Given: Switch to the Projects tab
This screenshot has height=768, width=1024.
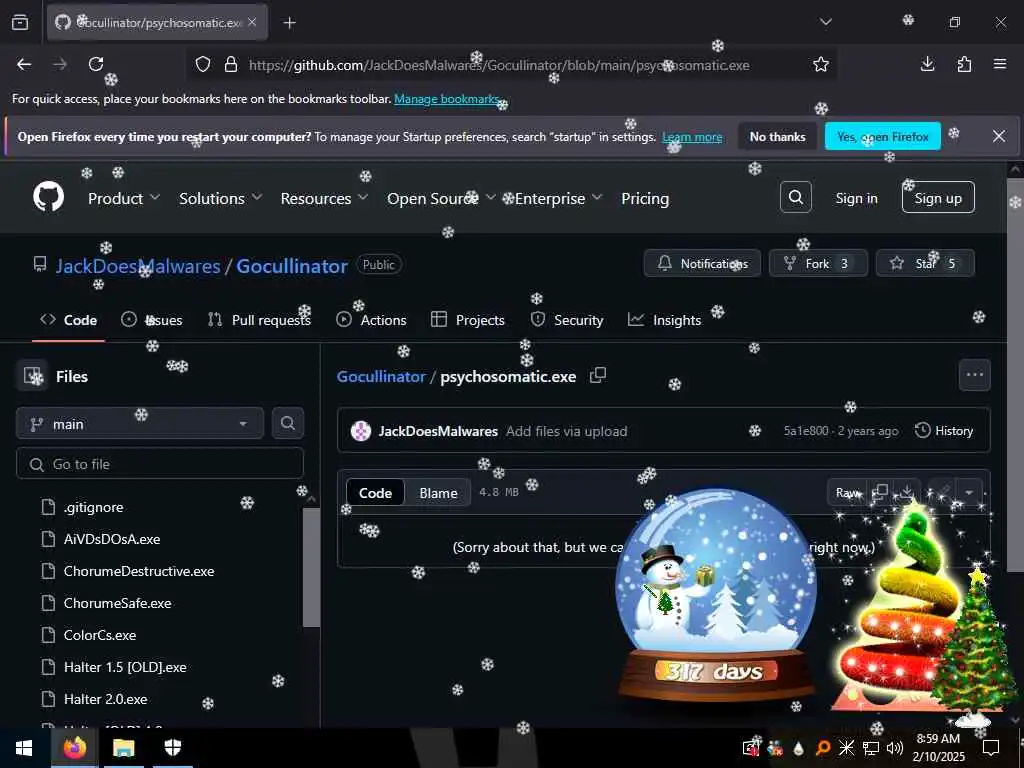Looking at the screenshot, I should click(x=468, y=320).
